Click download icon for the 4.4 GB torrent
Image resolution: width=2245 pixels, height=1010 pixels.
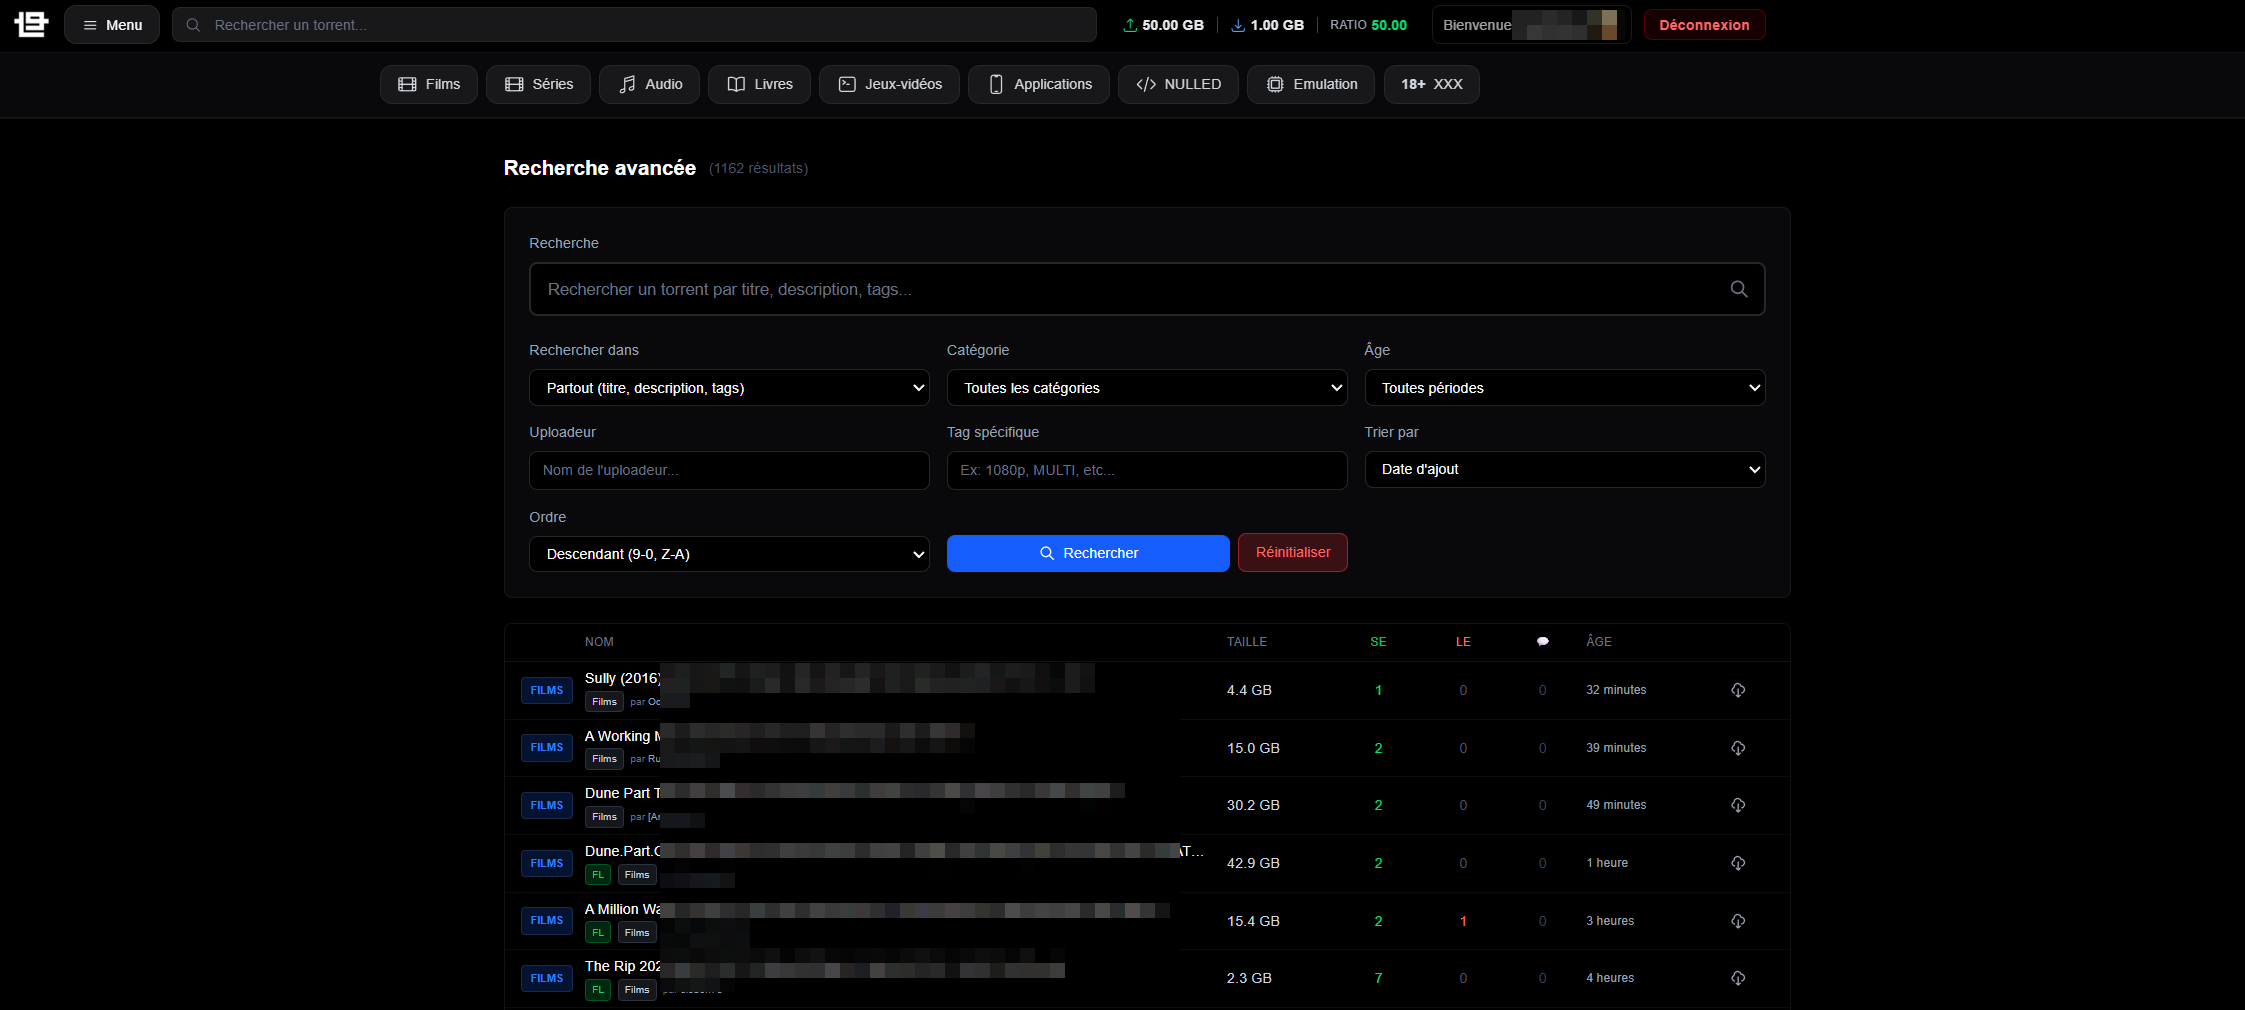pos(1737,690)
